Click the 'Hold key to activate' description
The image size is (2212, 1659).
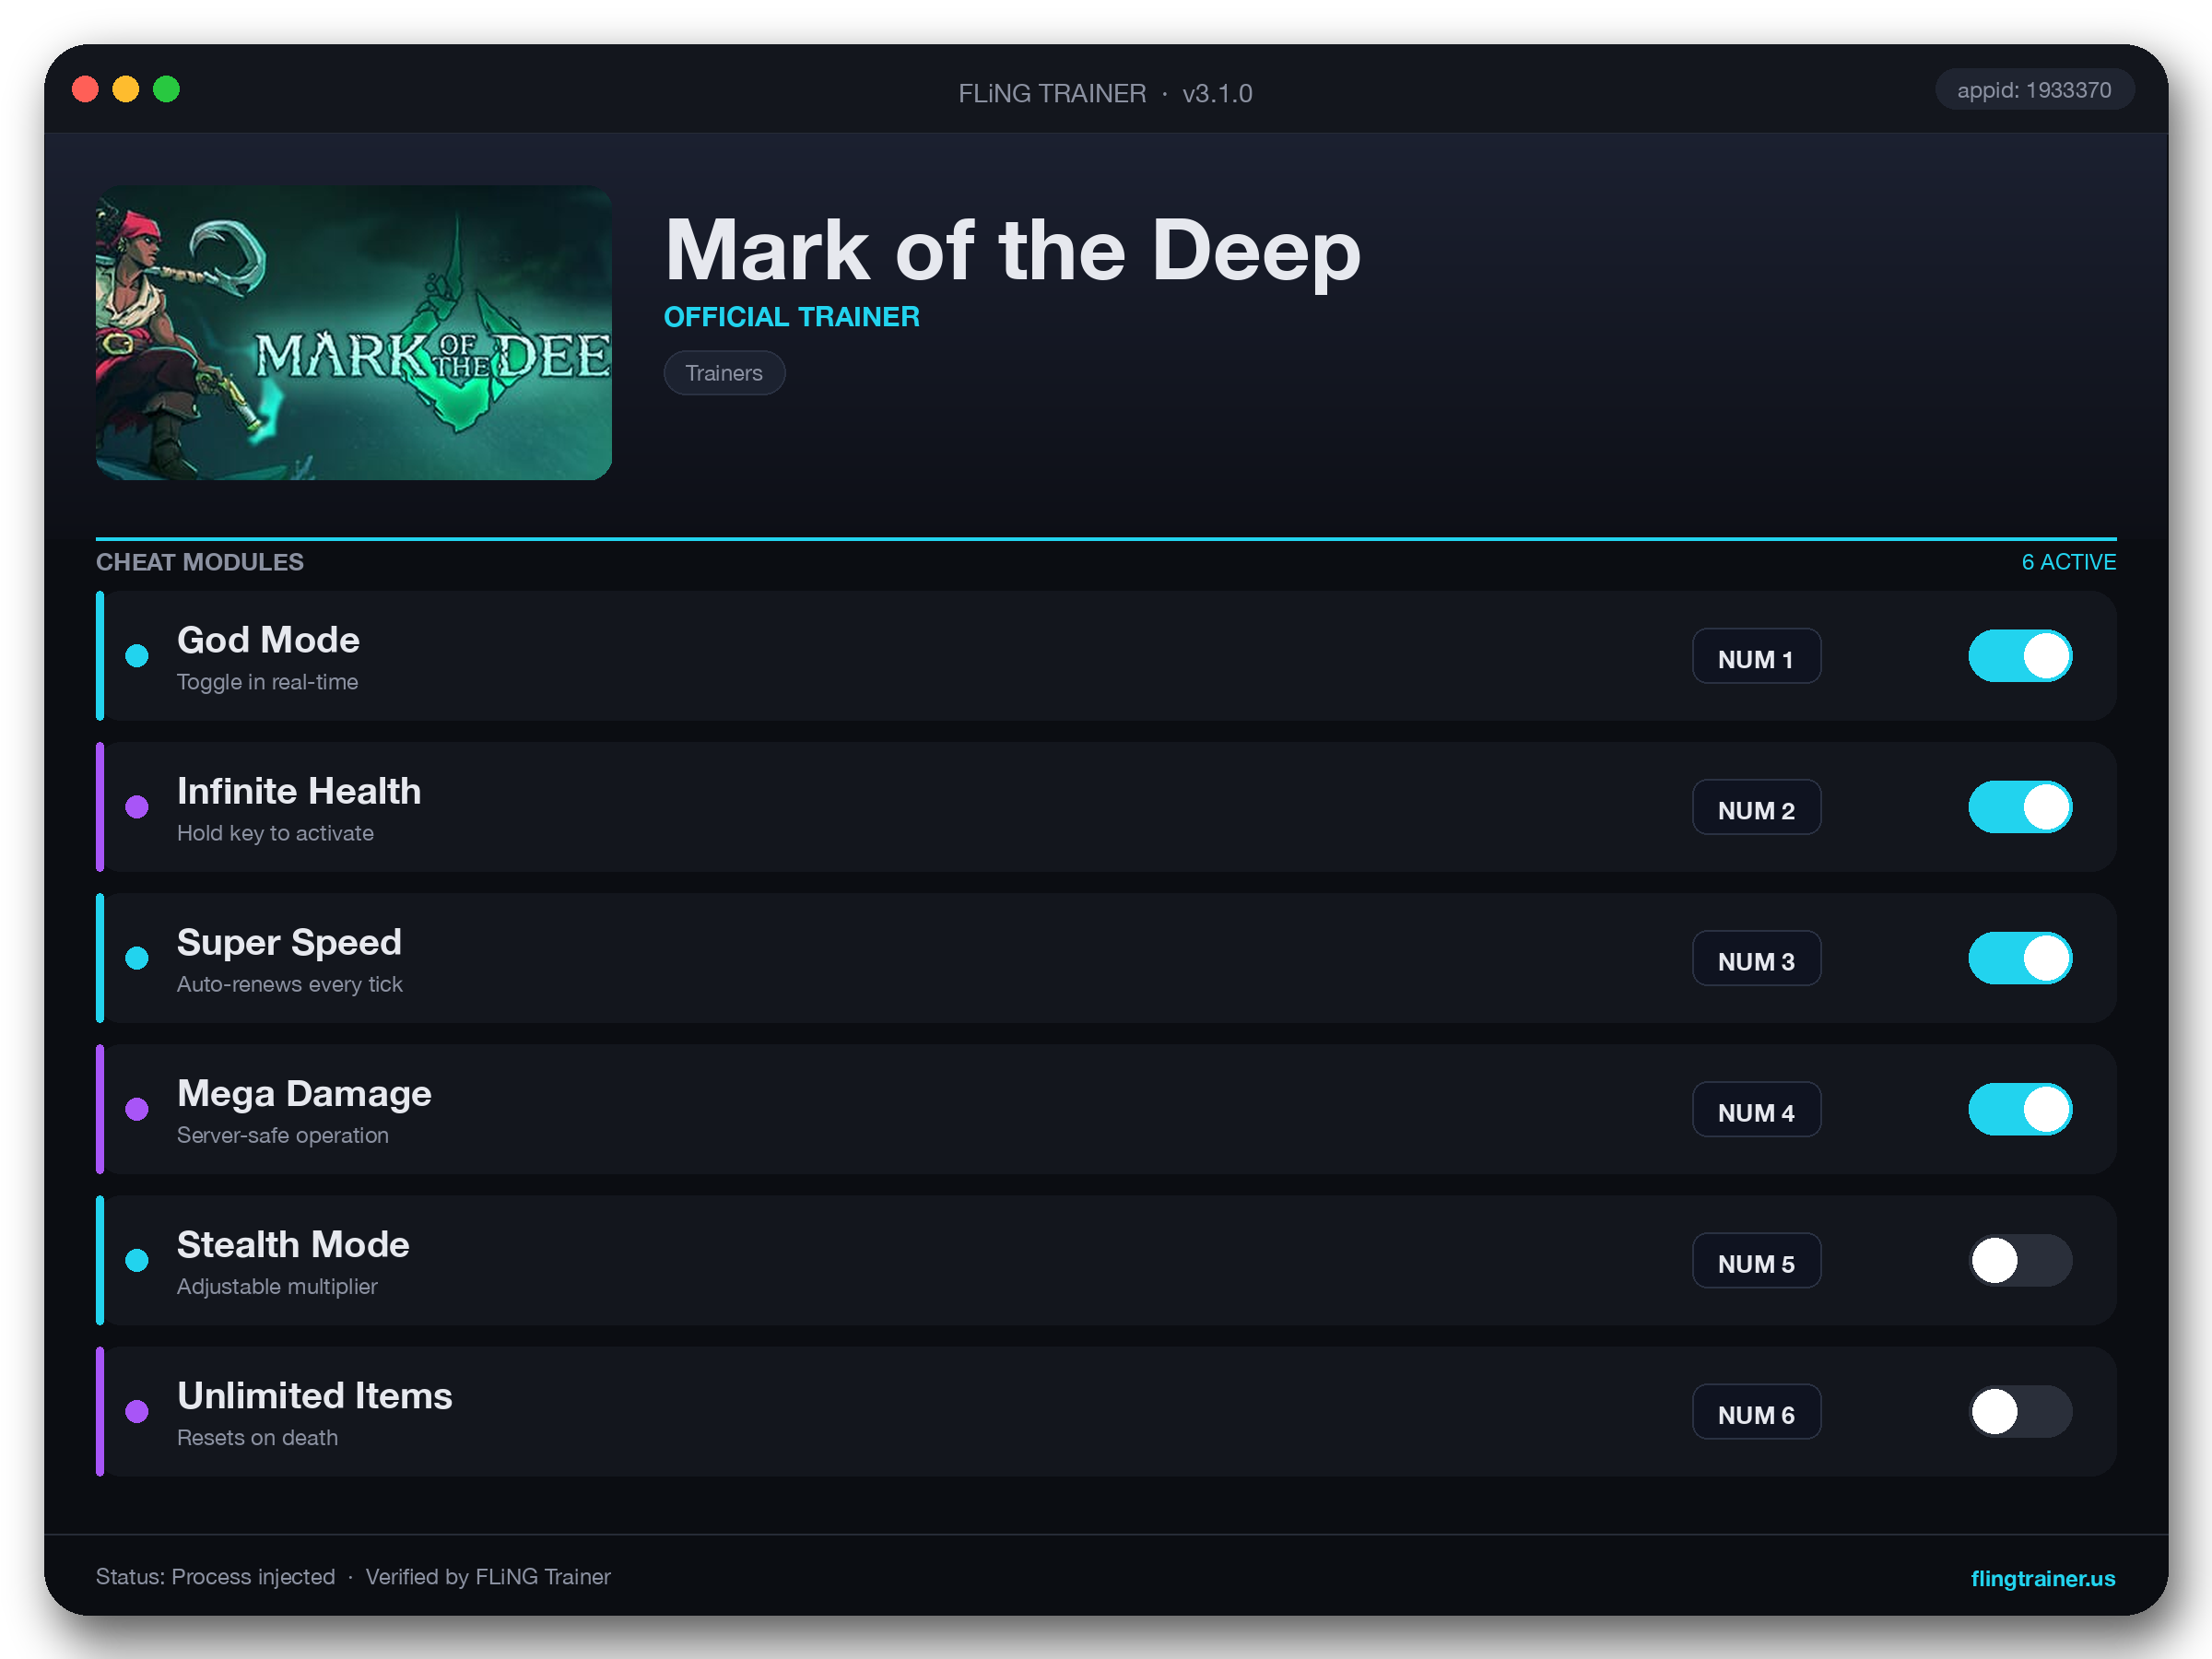[275, 833]
